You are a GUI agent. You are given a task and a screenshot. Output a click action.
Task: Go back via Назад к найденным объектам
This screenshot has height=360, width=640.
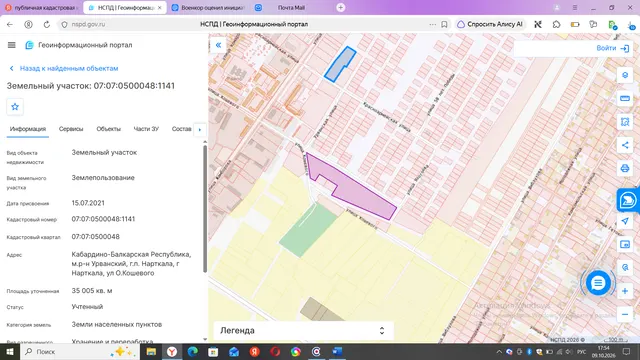(64, 69)
